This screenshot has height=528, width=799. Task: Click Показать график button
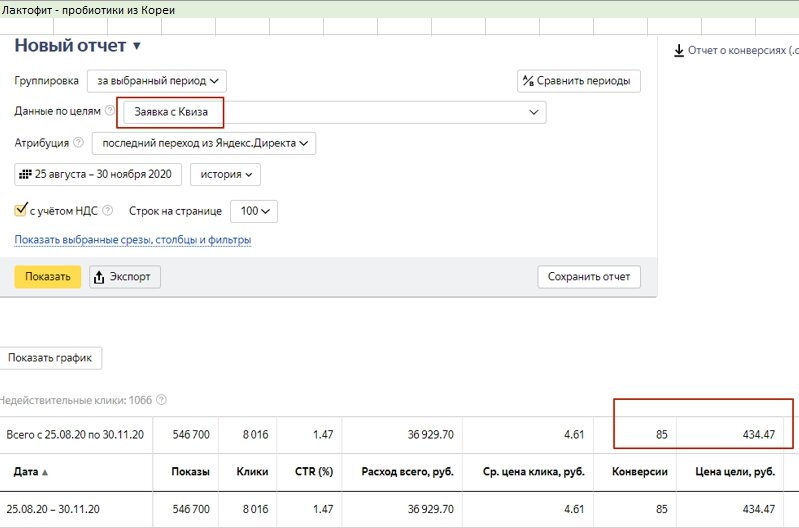[50, 358]
